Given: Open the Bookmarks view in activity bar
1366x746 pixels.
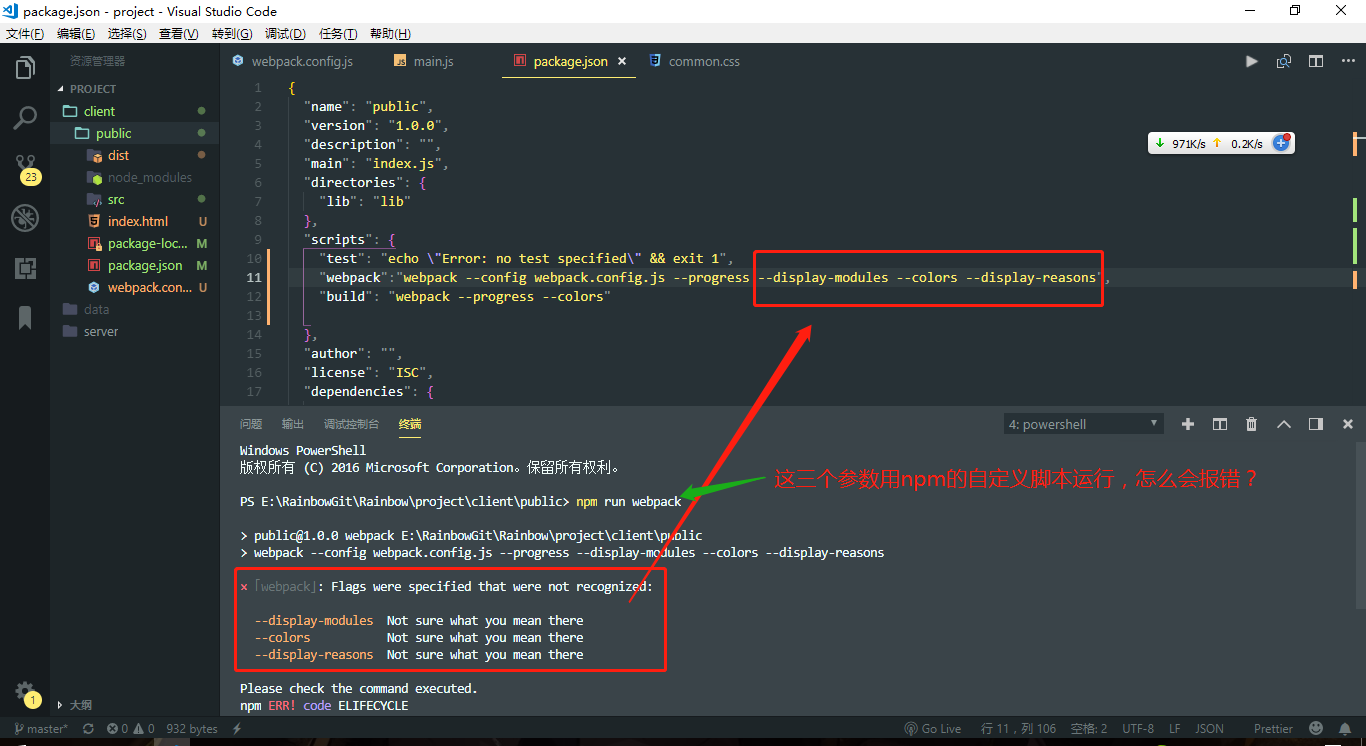Looking at the screenshot, I should 25,318.
